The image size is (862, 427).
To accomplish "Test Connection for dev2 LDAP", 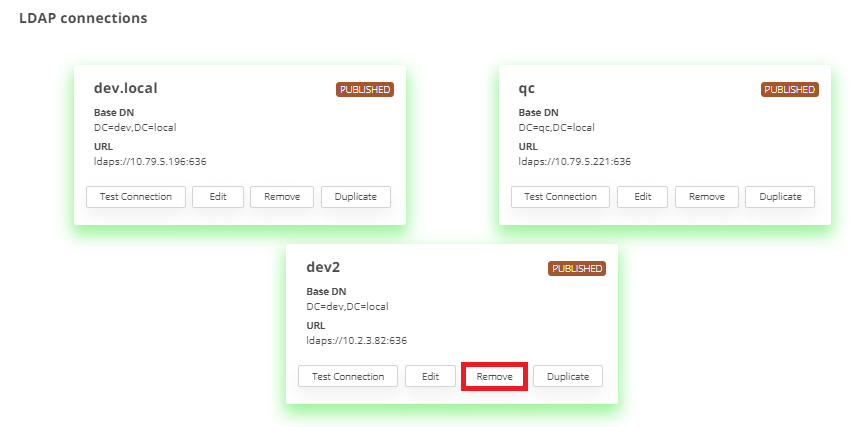I will coord(348,377).
